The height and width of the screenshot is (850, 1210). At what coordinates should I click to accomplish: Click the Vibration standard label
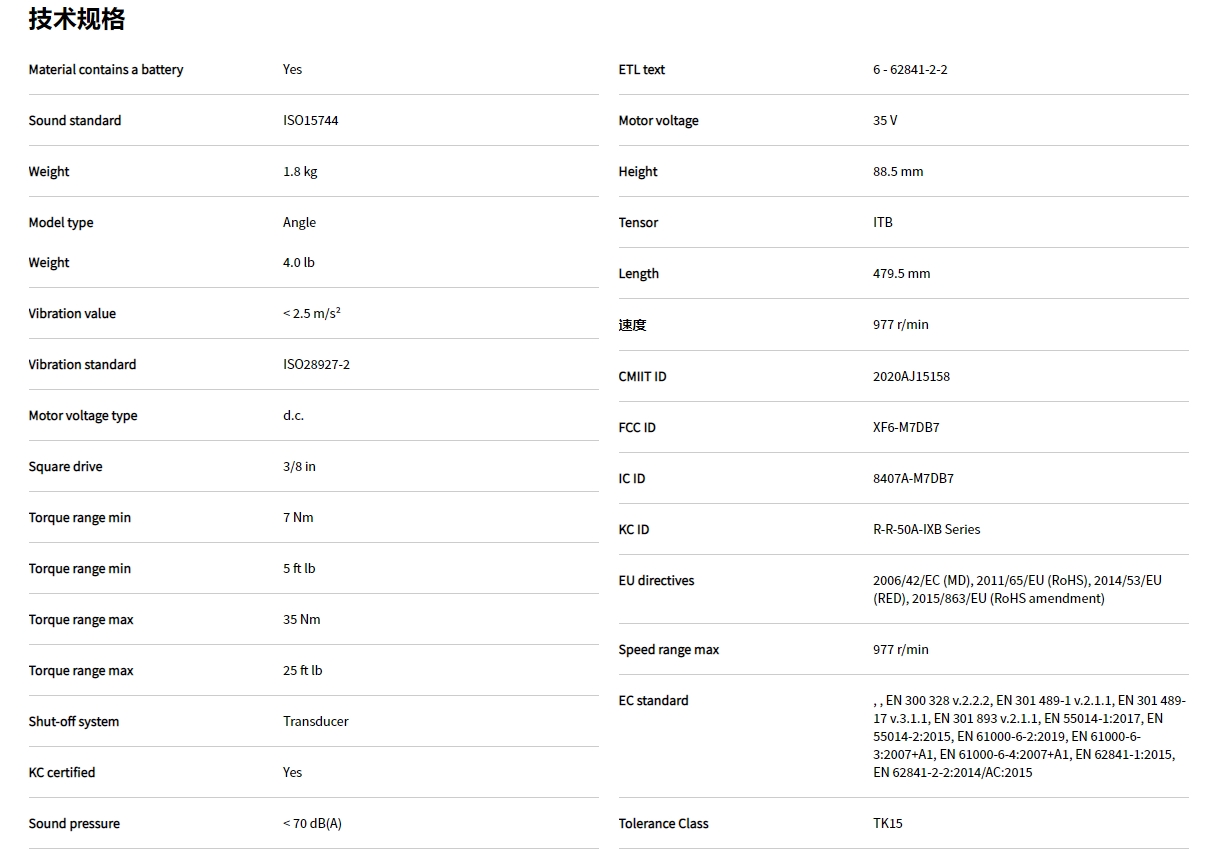pyautogui.click(x=82, y=365)
